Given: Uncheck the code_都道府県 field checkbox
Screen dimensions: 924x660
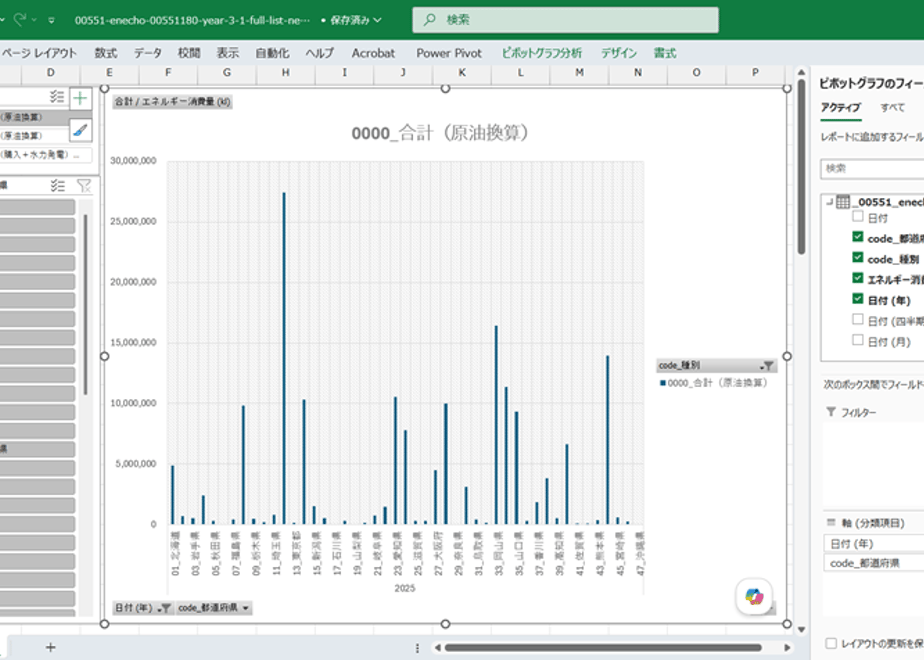Looking at the screenshot, I should coord(858,237).
